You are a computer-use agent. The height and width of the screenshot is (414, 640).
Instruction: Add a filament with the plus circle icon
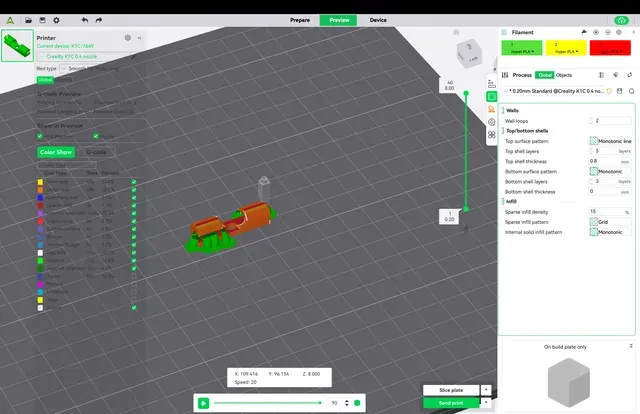[x=596, y=32]
